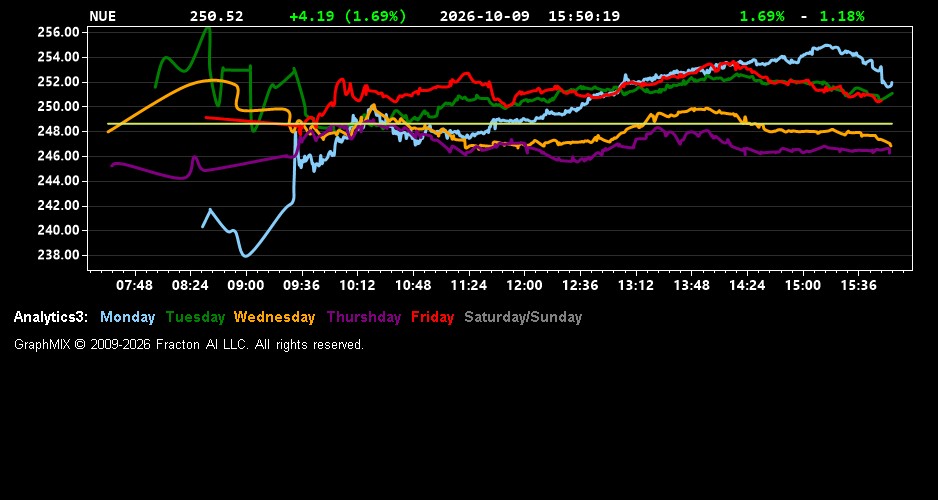Select the Saturday/Sunday legend entry
This screenshot has height=500, width=938.
click(x=523, y=317)
